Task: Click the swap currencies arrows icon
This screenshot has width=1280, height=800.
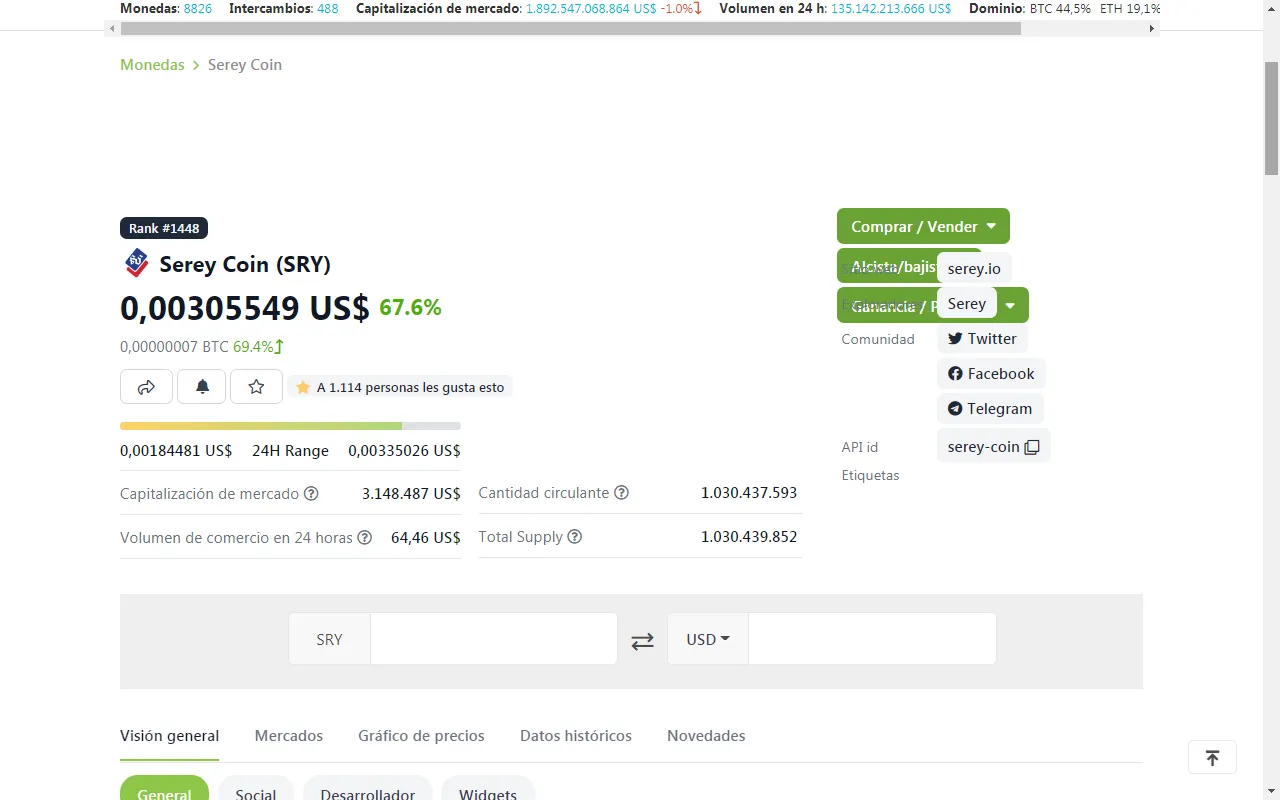Action: [642, 641]
